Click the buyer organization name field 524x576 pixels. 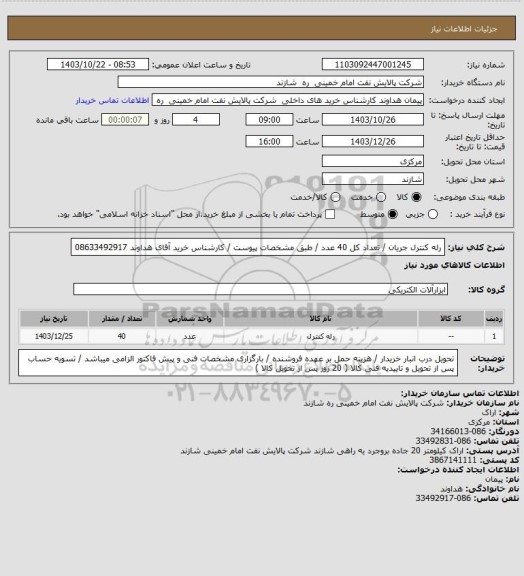[270, 82]
